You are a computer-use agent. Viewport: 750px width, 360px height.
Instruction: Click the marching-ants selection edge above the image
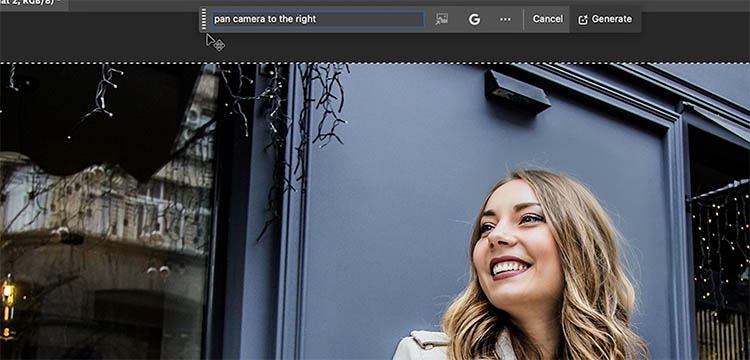[375, 63]
